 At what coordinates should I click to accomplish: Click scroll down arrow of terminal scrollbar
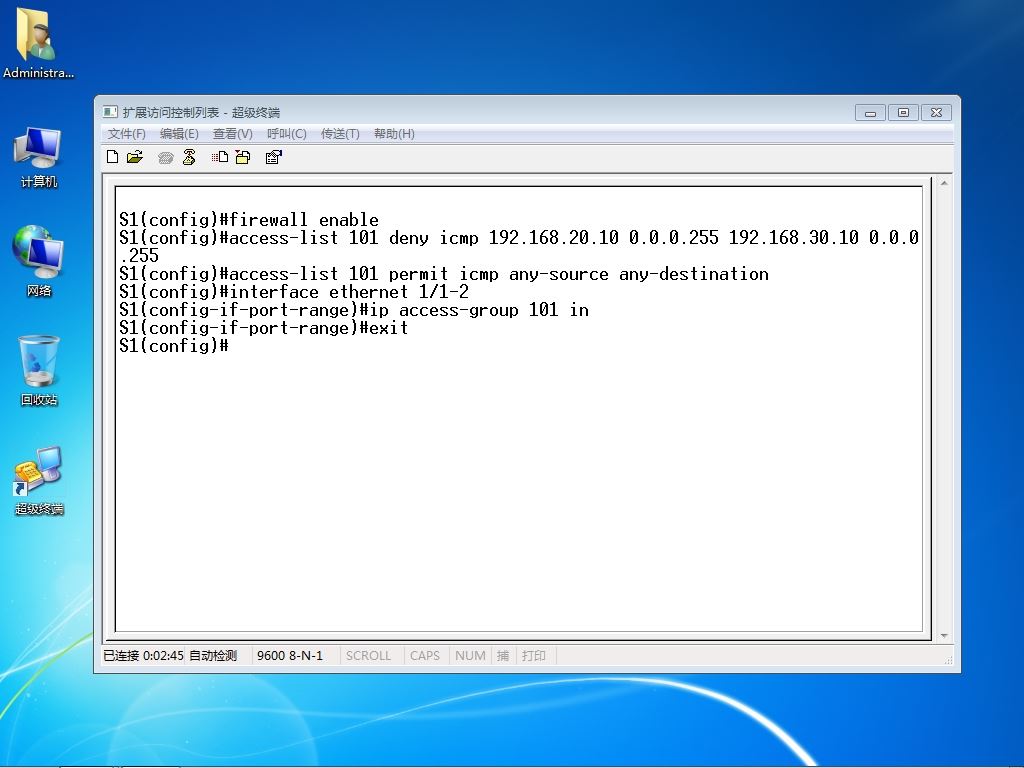tap(944, 635)
